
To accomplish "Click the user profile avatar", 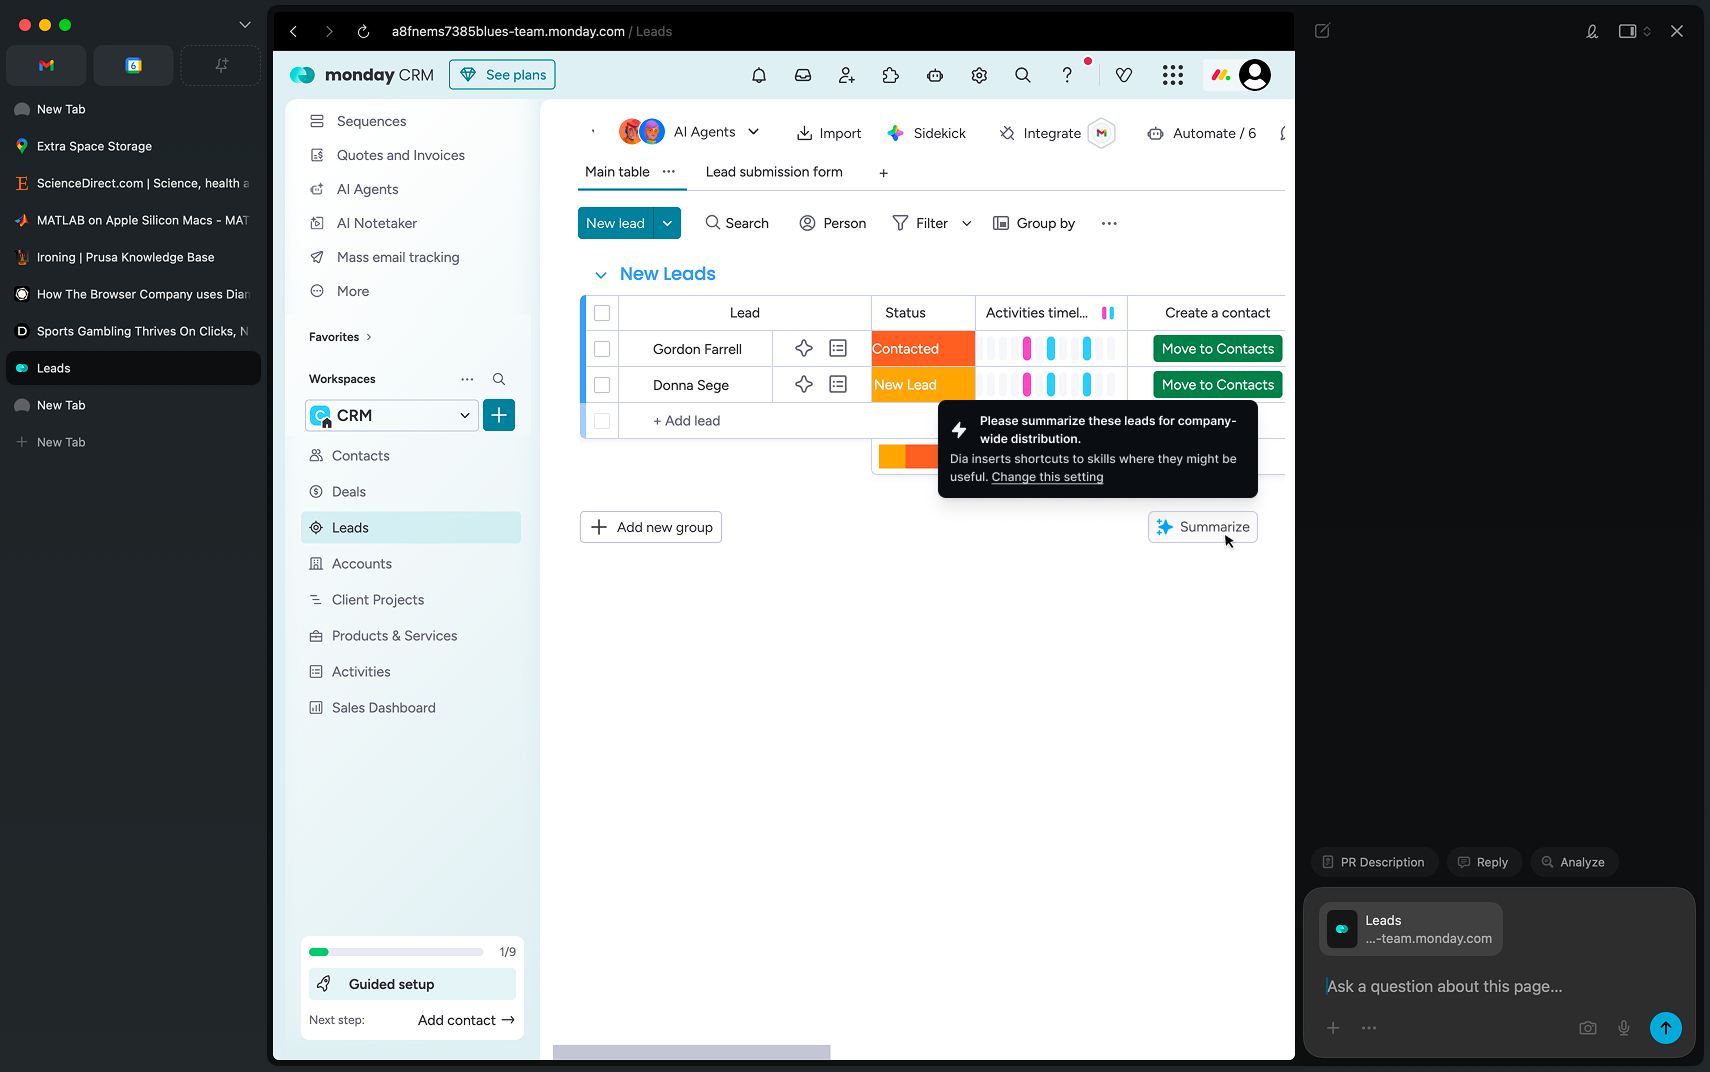I will pyautogui.click(x=1255, y=75).
